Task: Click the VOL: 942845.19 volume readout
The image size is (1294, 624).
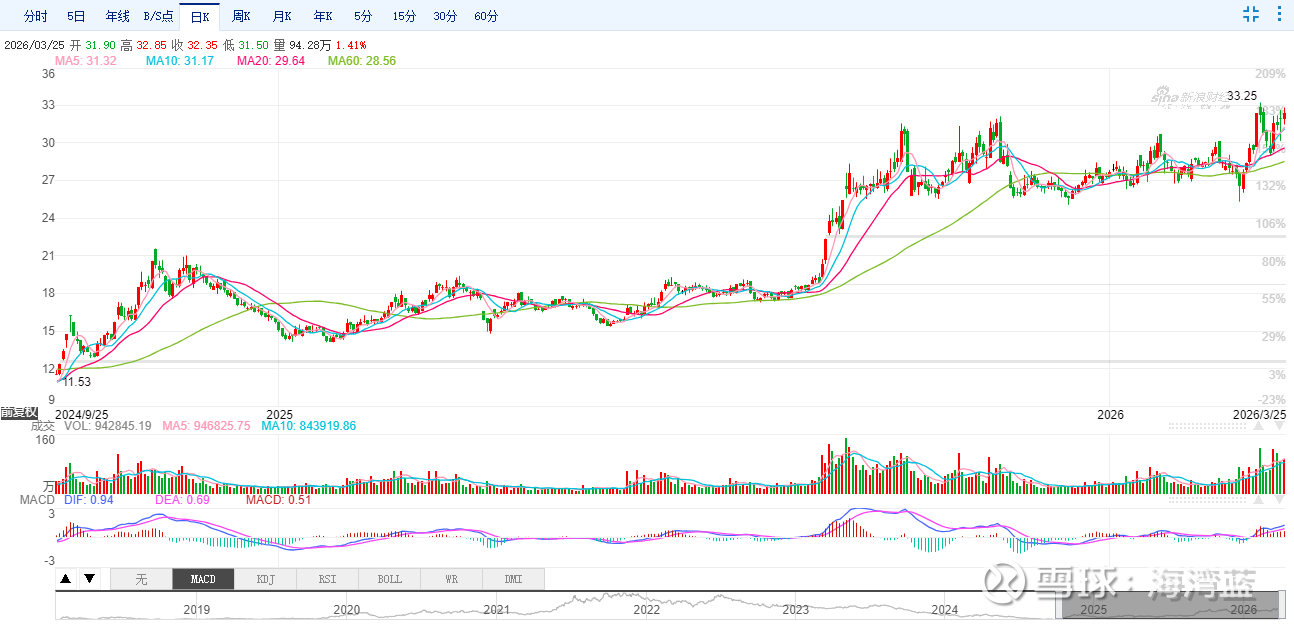Action: [x=107, y=426]
